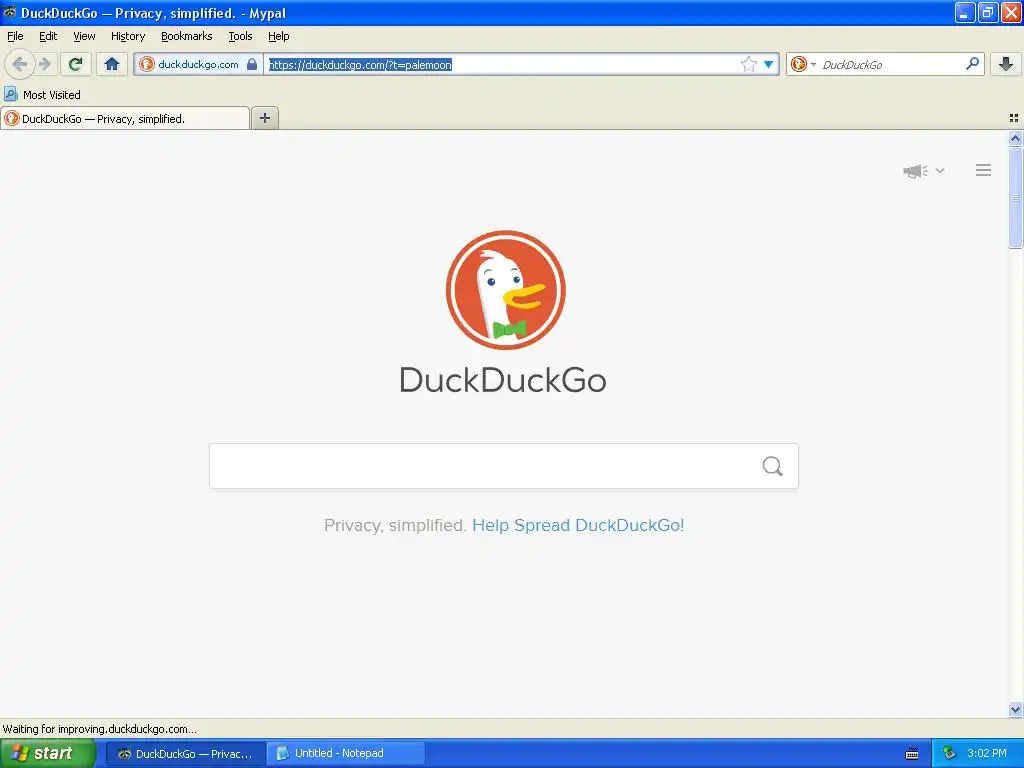The image size is (1024, 768).
Task: Click the page search magnifier button
Action: pyautogui.click(x=773, y=466)
